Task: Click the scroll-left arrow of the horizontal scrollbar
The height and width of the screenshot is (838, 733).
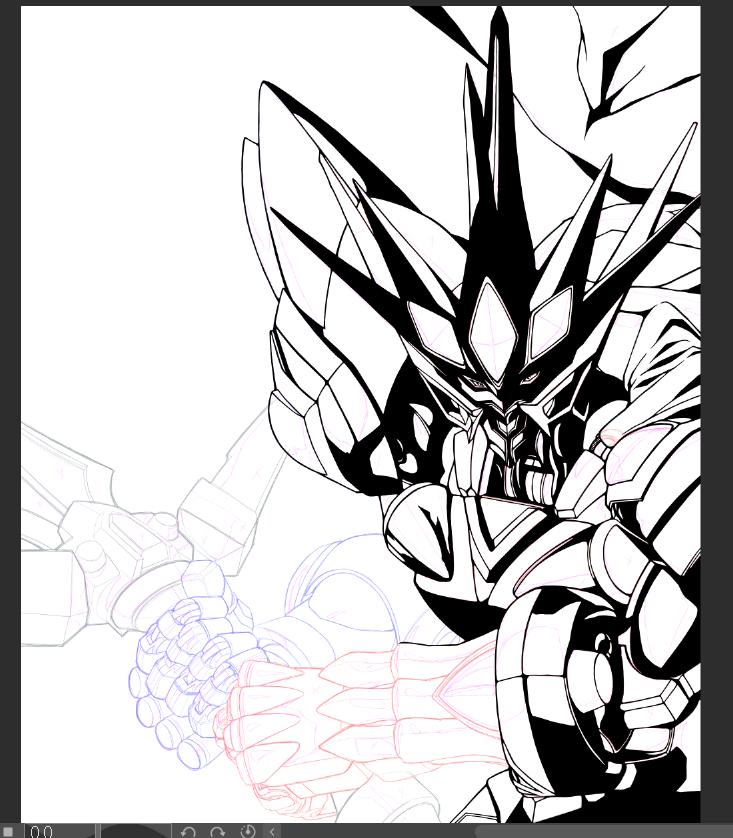Action: click(x=272, y=832)
